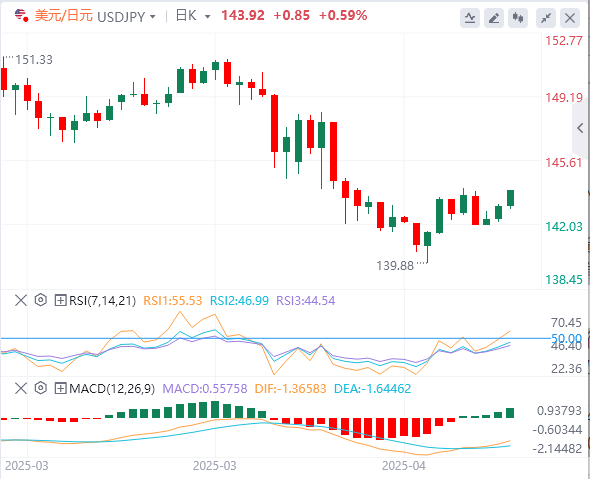Remove the MACD indicator panel
The height and width of the screenshot is (479, 590).
pyautogui.click(x=21, y=388)
